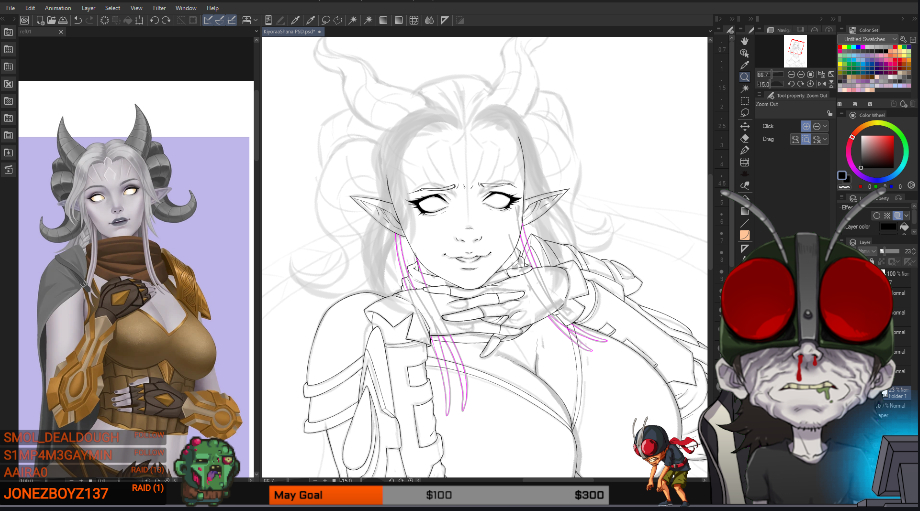Click the saturation square in Color Wheel
The width and height of the screenshot is (920, 511).
point(876,151)
